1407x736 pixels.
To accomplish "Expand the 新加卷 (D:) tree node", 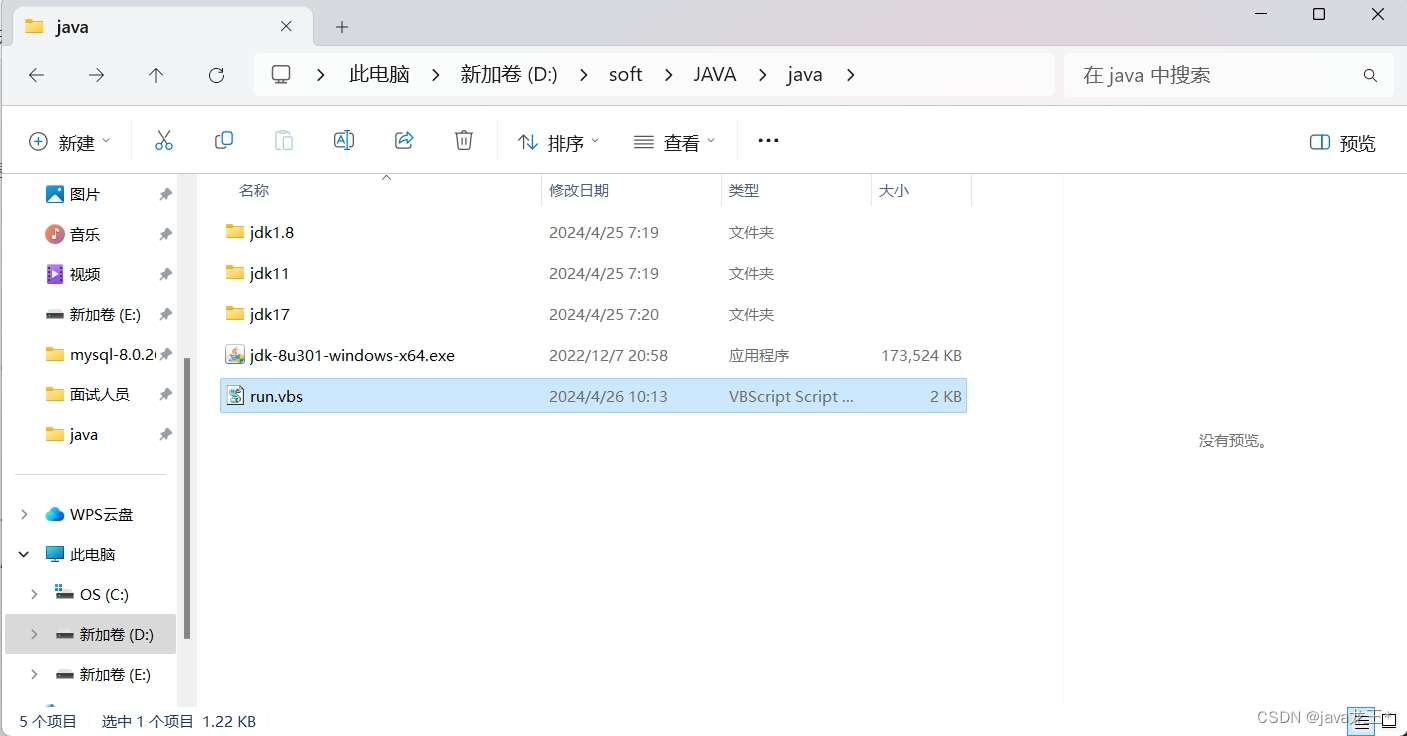I will 34,634.
